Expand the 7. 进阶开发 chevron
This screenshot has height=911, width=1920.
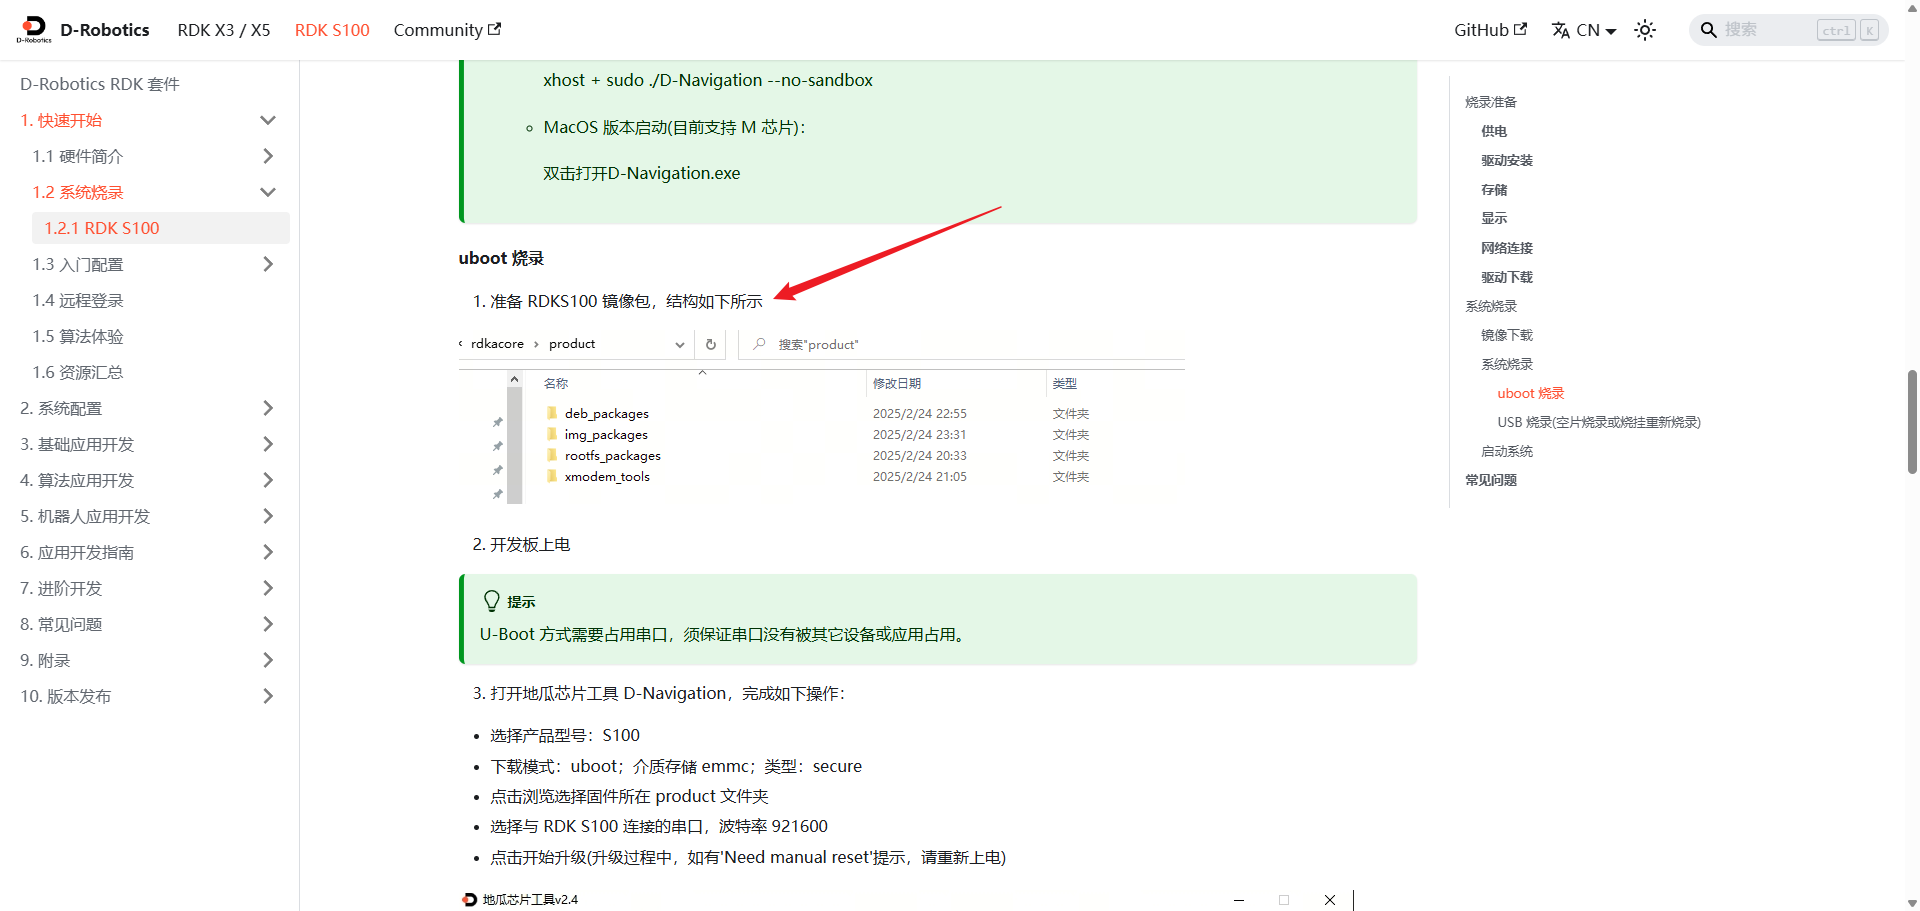(268, 588)
